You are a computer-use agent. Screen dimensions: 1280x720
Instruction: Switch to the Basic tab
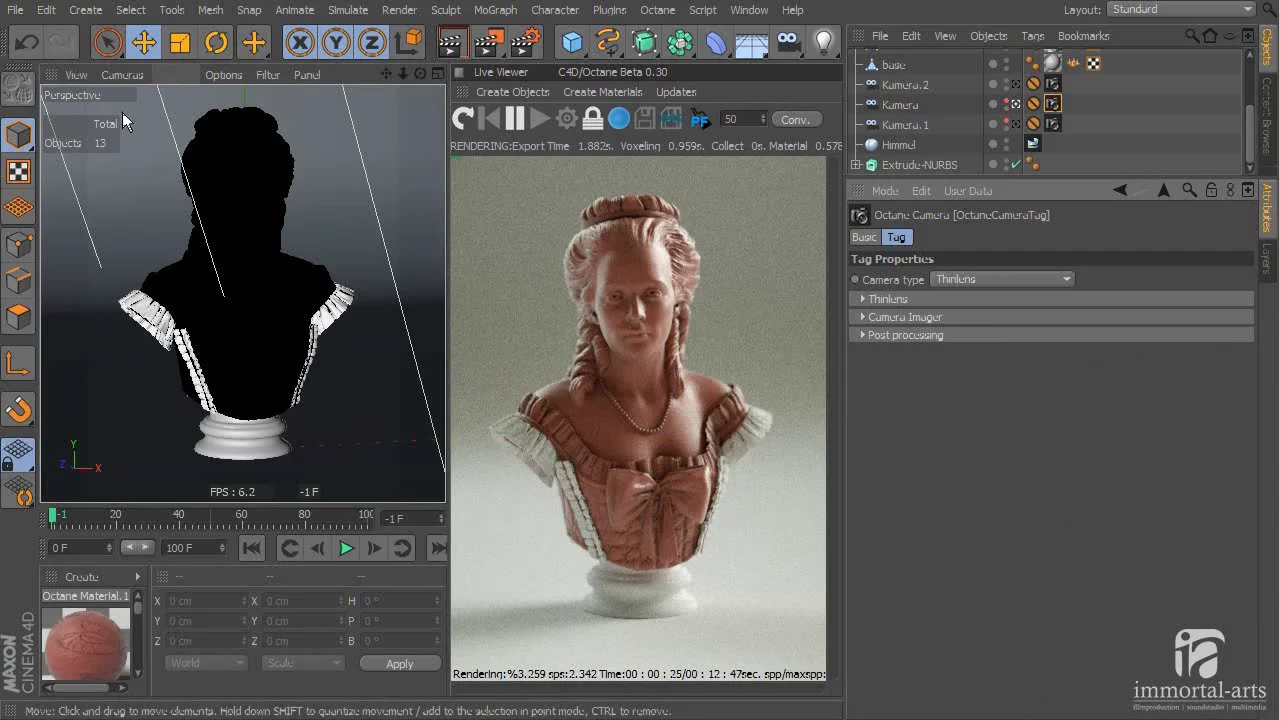pos(864,237)
